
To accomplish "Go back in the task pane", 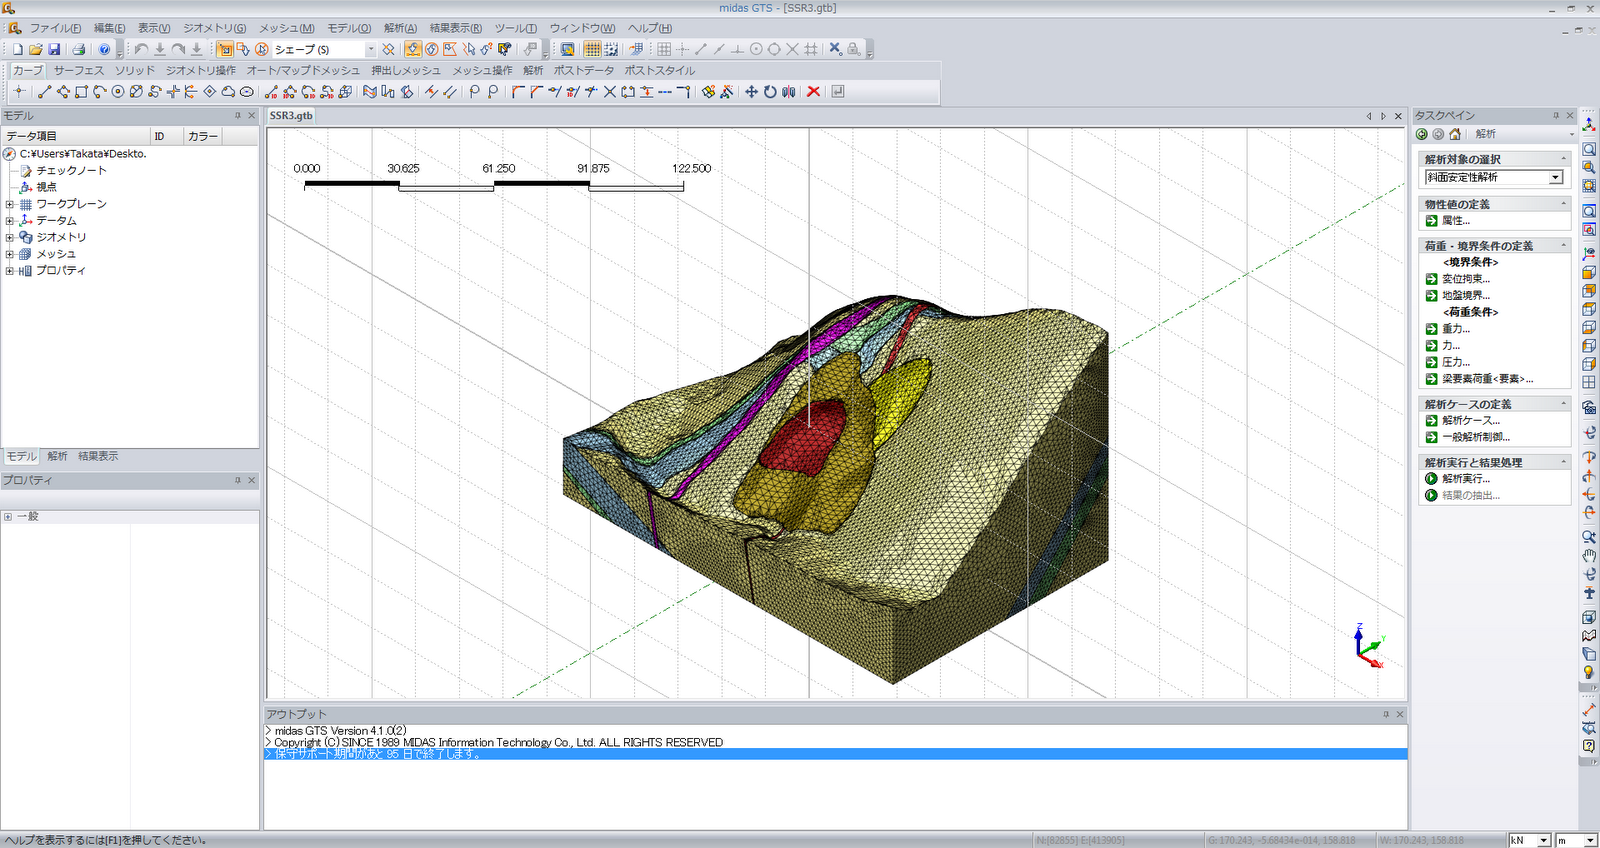I will click(x=1422, y=134).
